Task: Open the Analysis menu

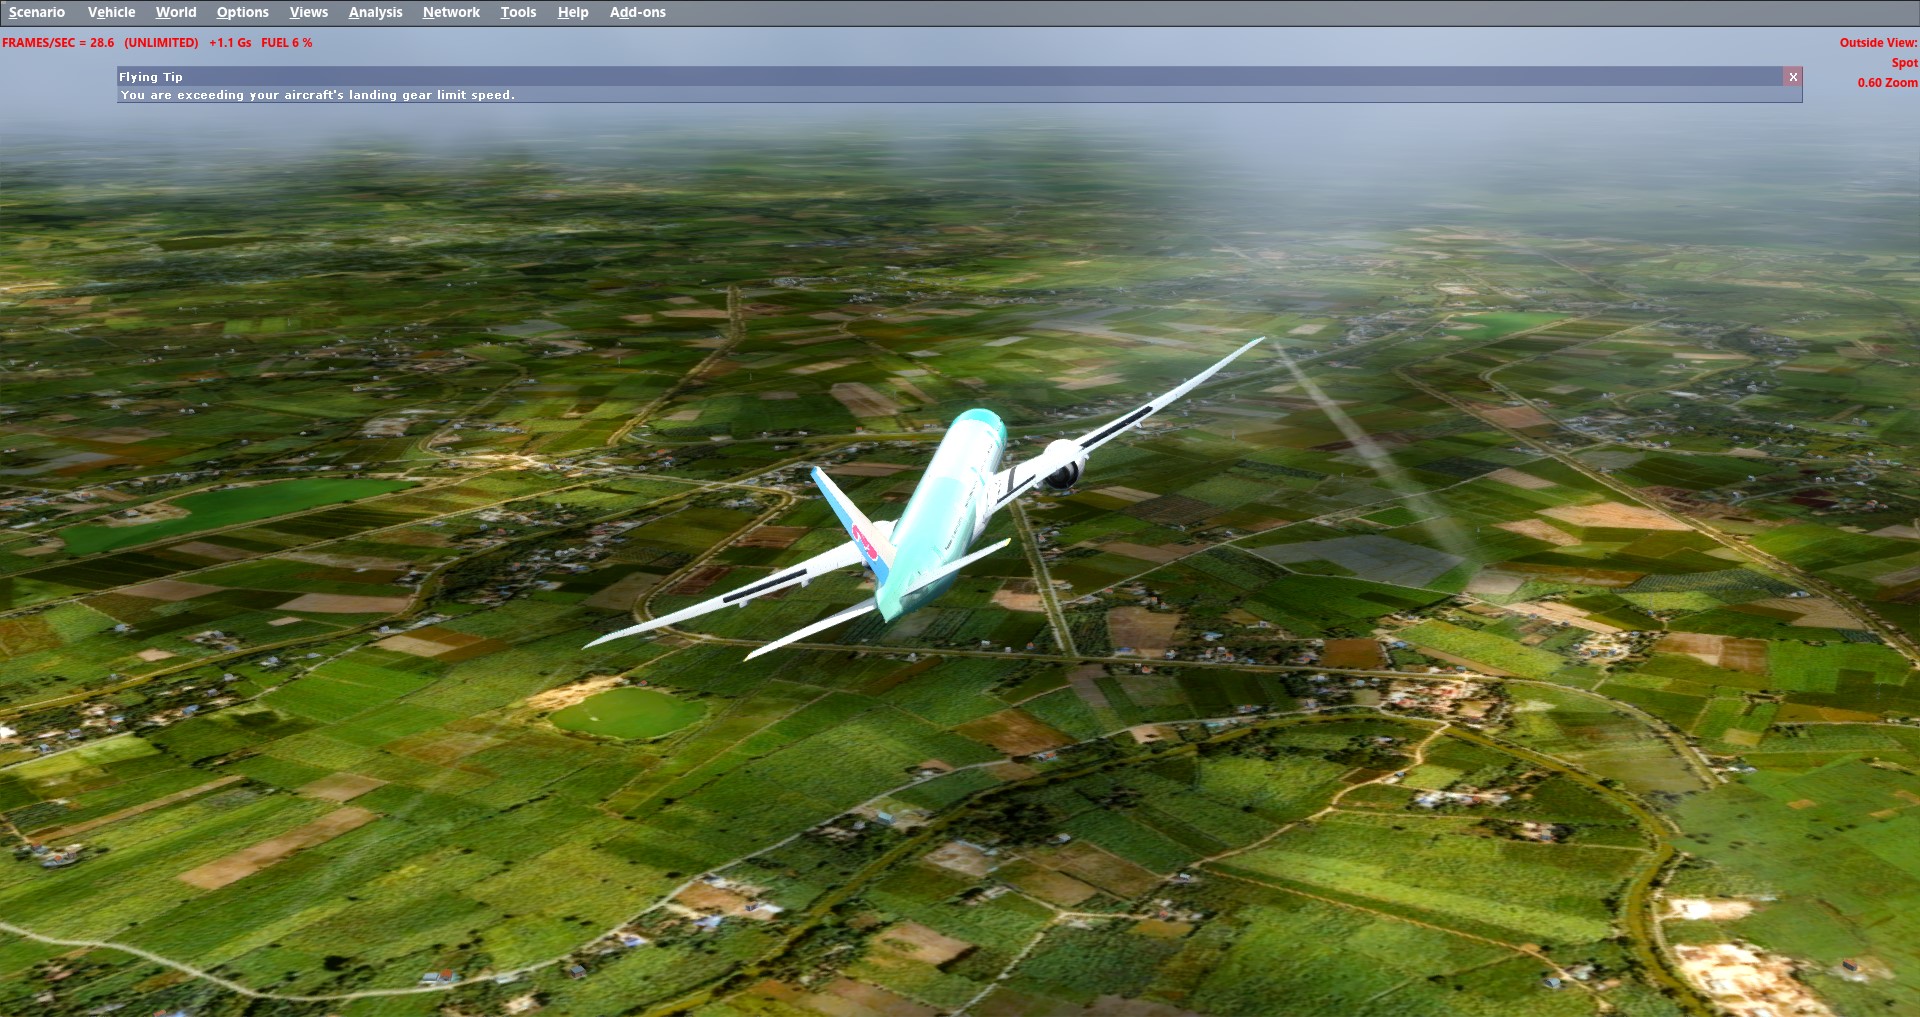Action: pyautogui.click(x=375, y=12)
